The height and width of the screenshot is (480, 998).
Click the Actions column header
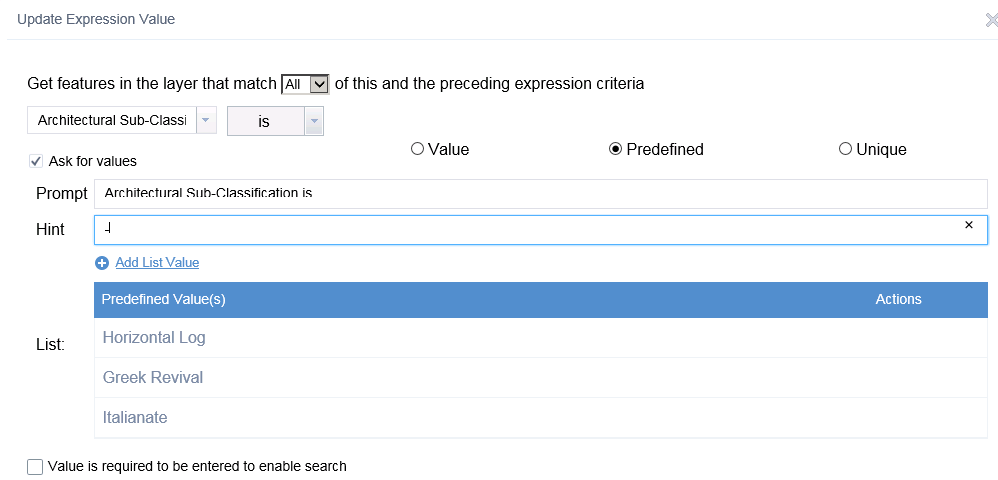point(898,299)
